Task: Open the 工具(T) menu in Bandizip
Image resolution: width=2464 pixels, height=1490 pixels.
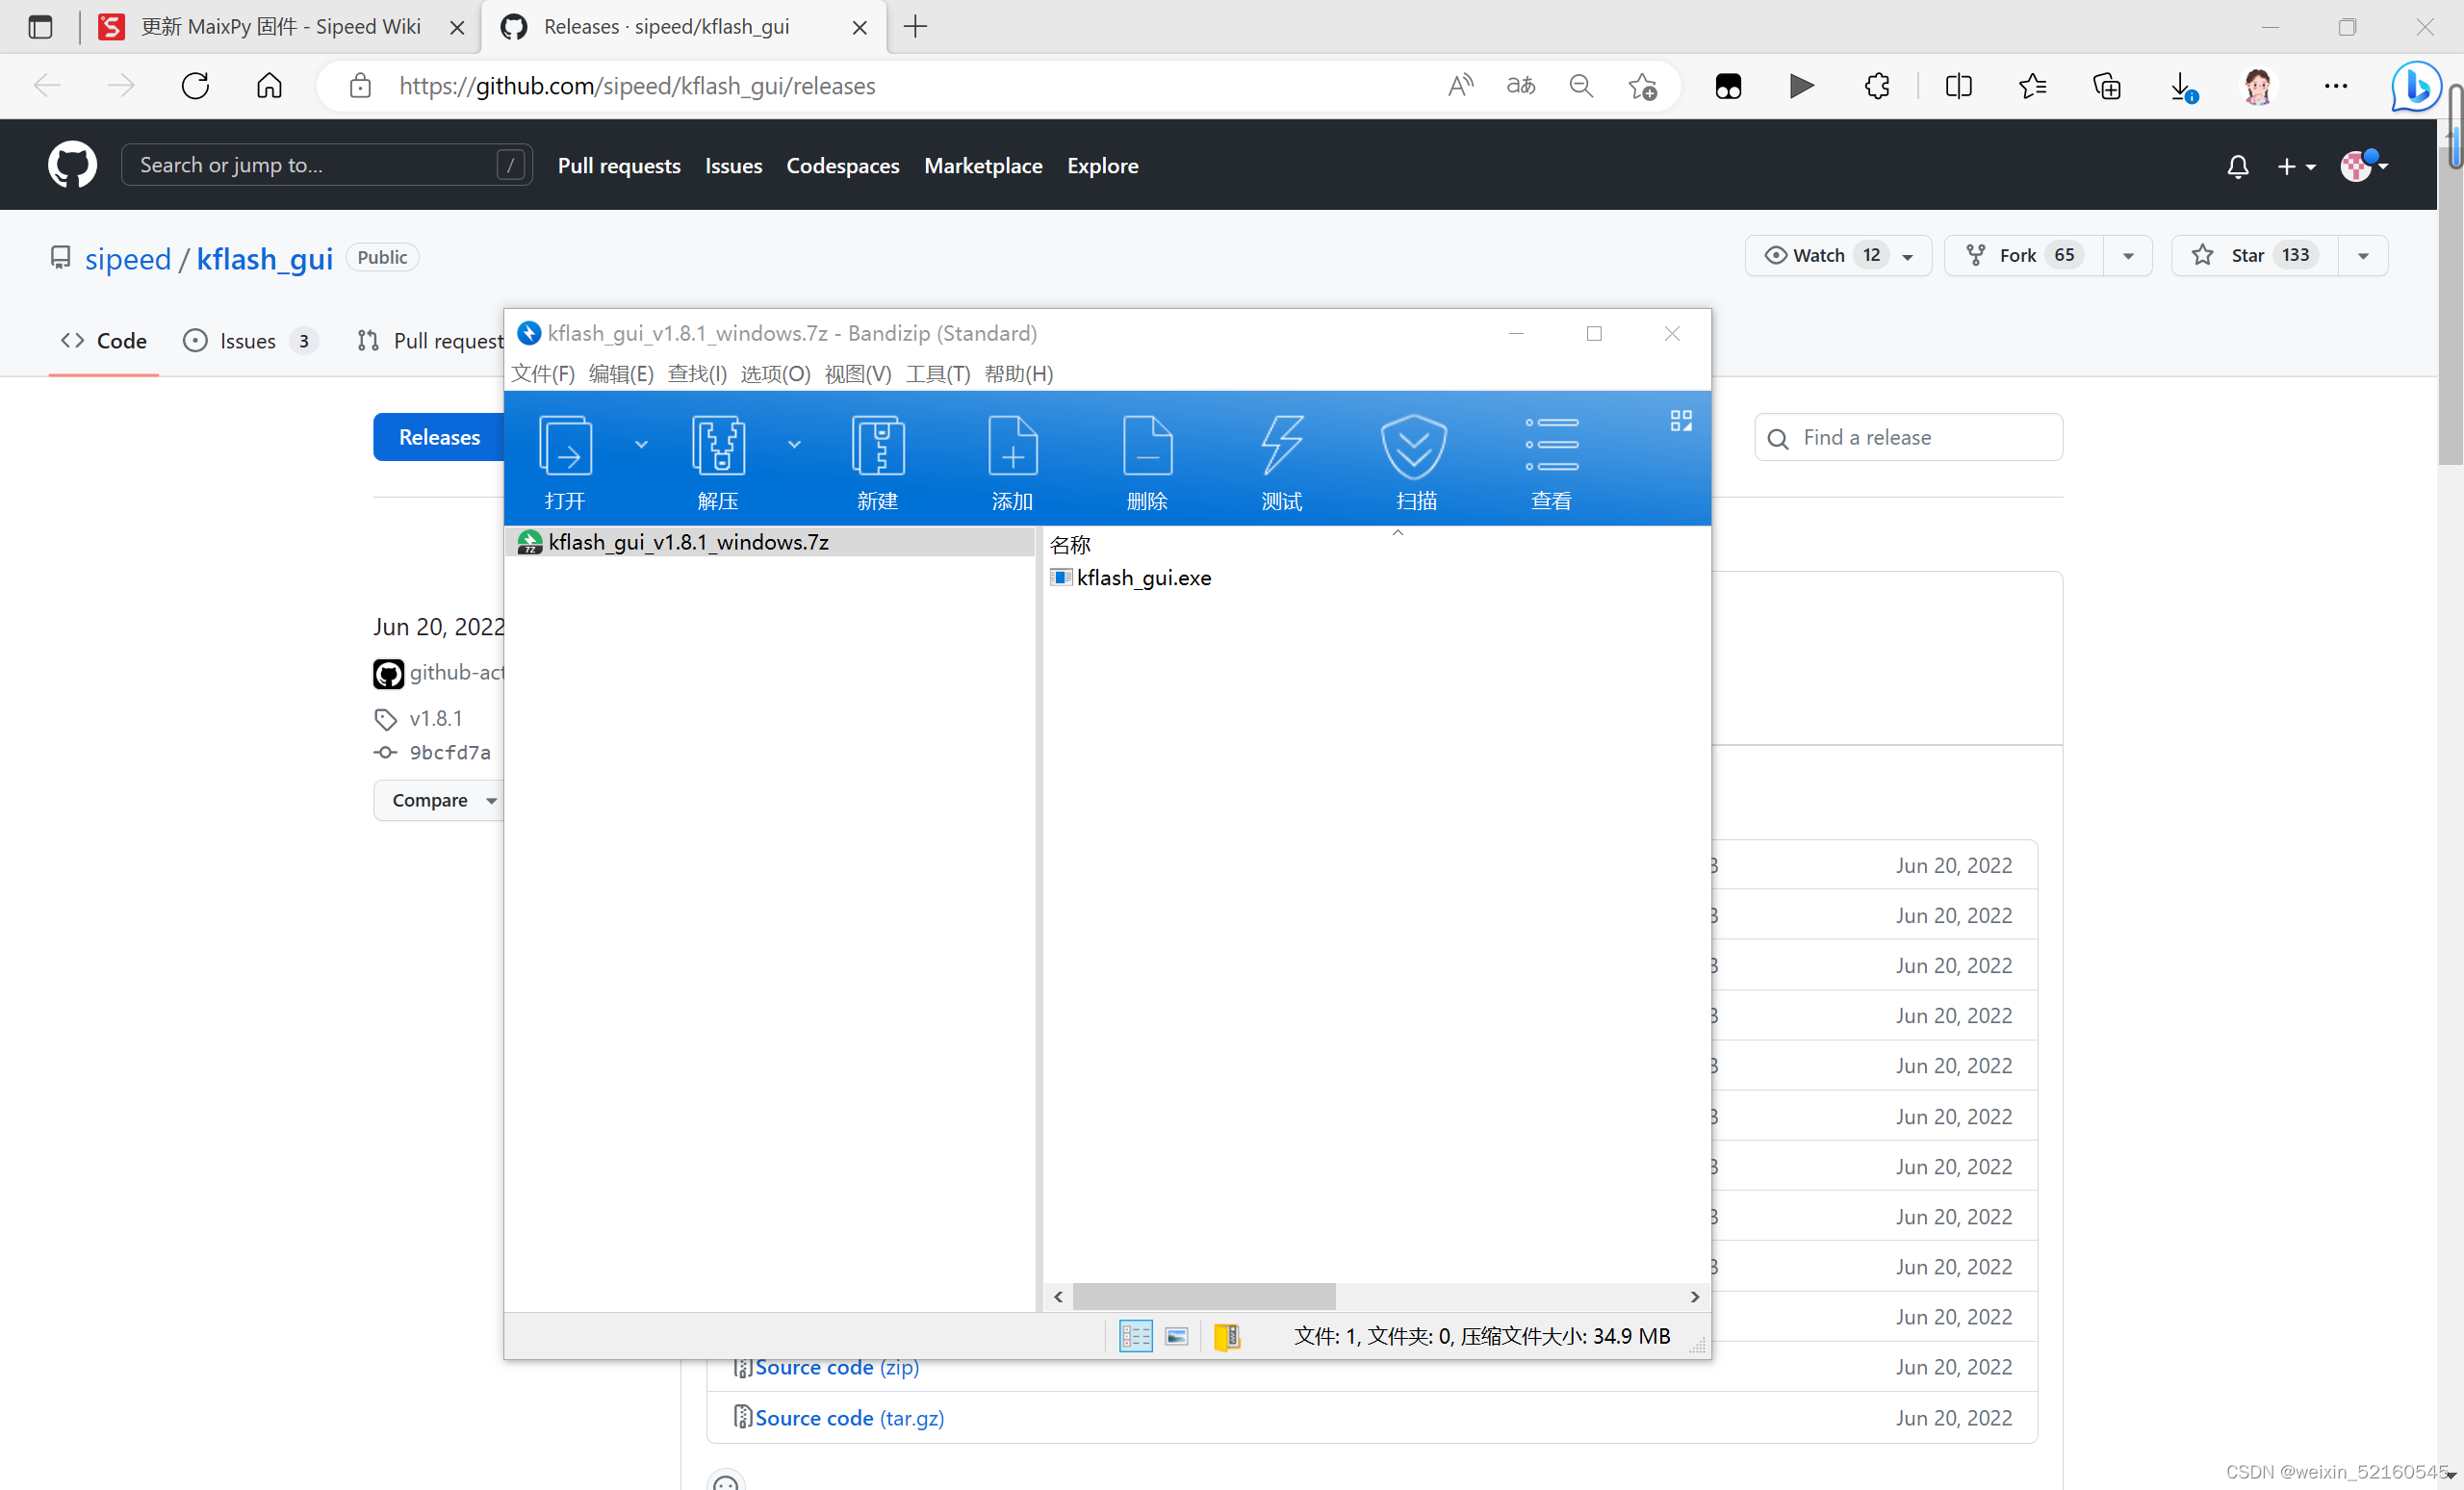Action: coord(937,374)
